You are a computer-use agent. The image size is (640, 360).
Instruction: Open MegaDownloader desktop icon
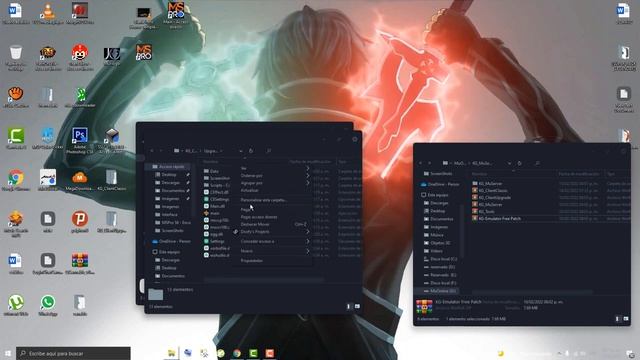[x=80, y=180]
